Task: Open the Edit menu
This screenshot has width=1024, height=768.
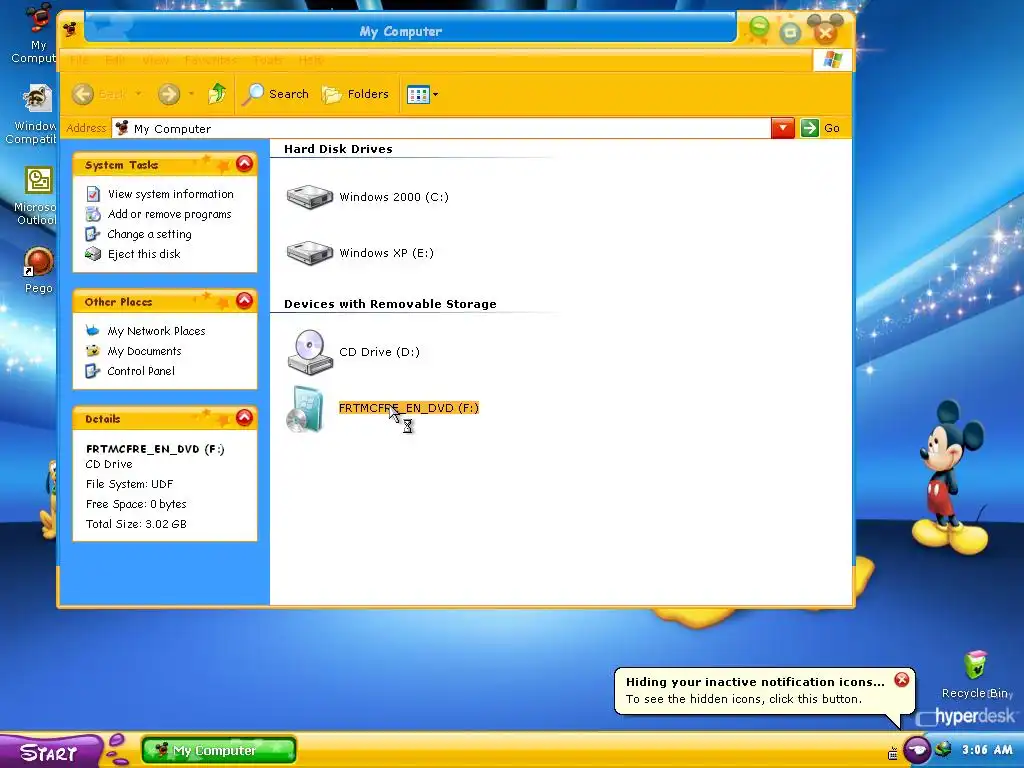Action: pos(115,60)
